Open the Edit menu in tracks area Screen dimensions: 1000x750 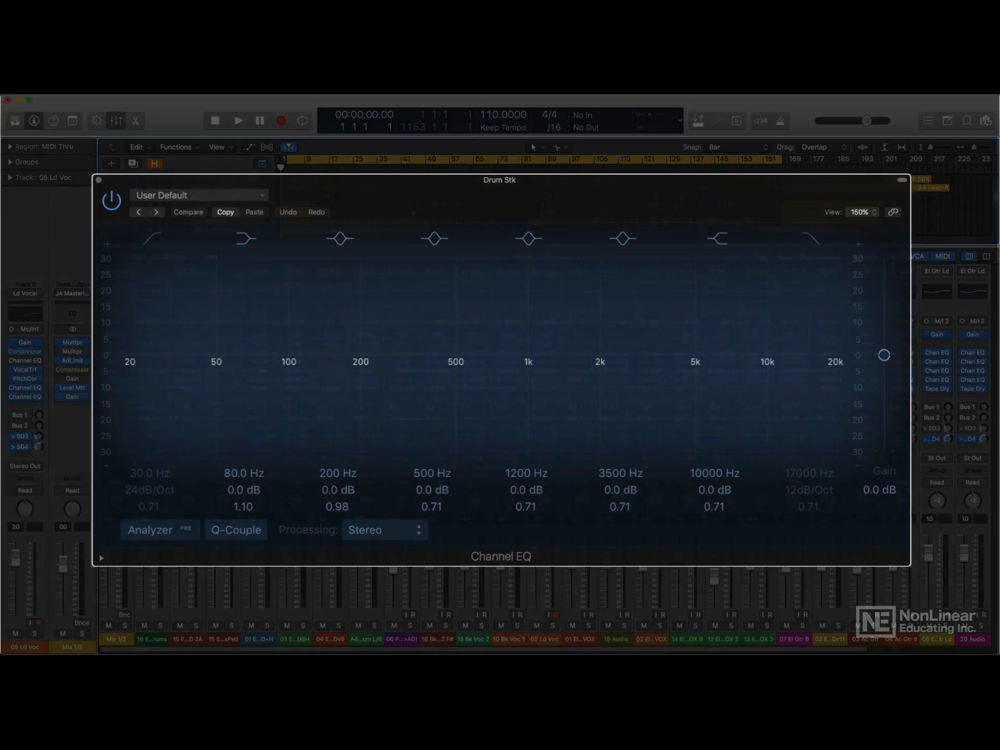tap(138, 147)
